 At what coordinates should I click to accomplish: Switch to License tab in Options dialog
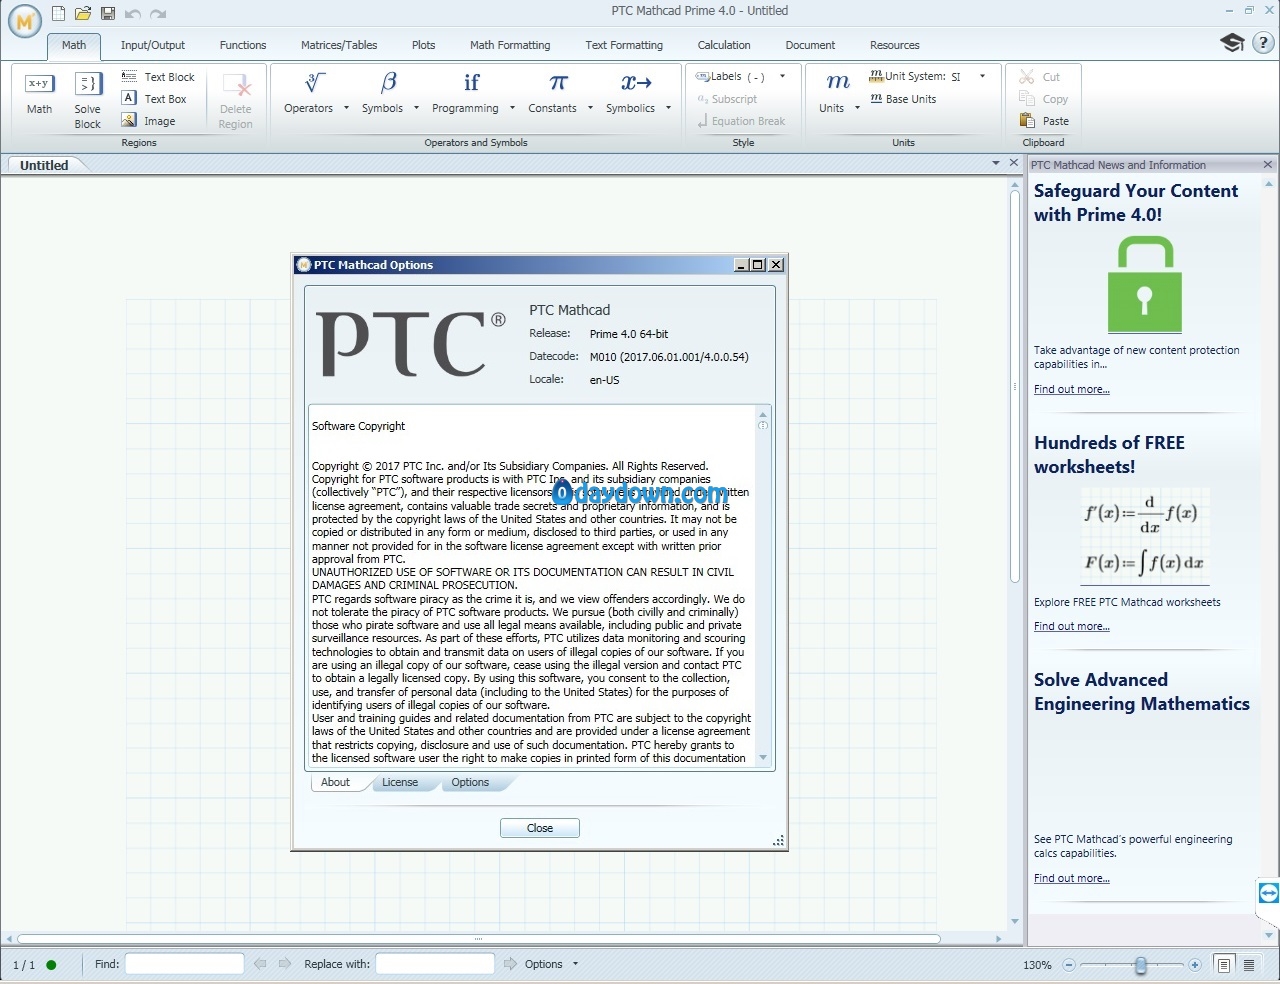pos(400,783)
